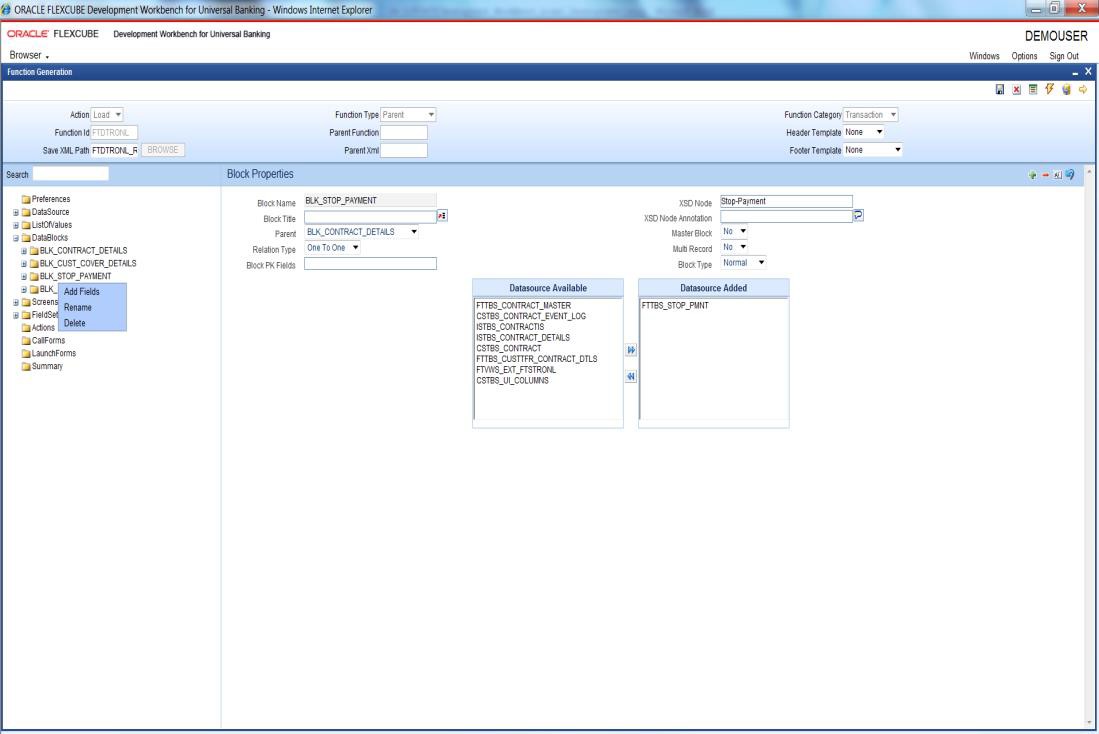Click the Sign Out link

pos(1064,56)
